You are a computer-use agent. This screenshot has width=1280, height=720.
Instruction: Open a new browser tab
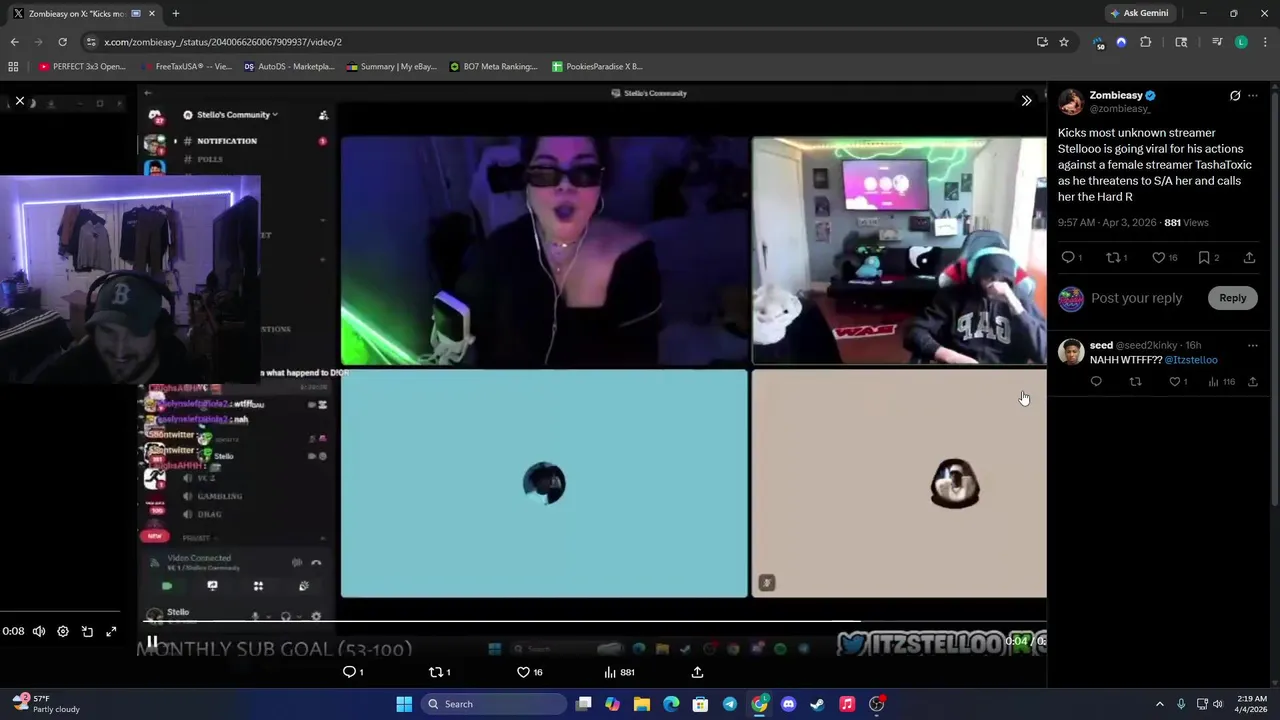[x=176, y=13]
